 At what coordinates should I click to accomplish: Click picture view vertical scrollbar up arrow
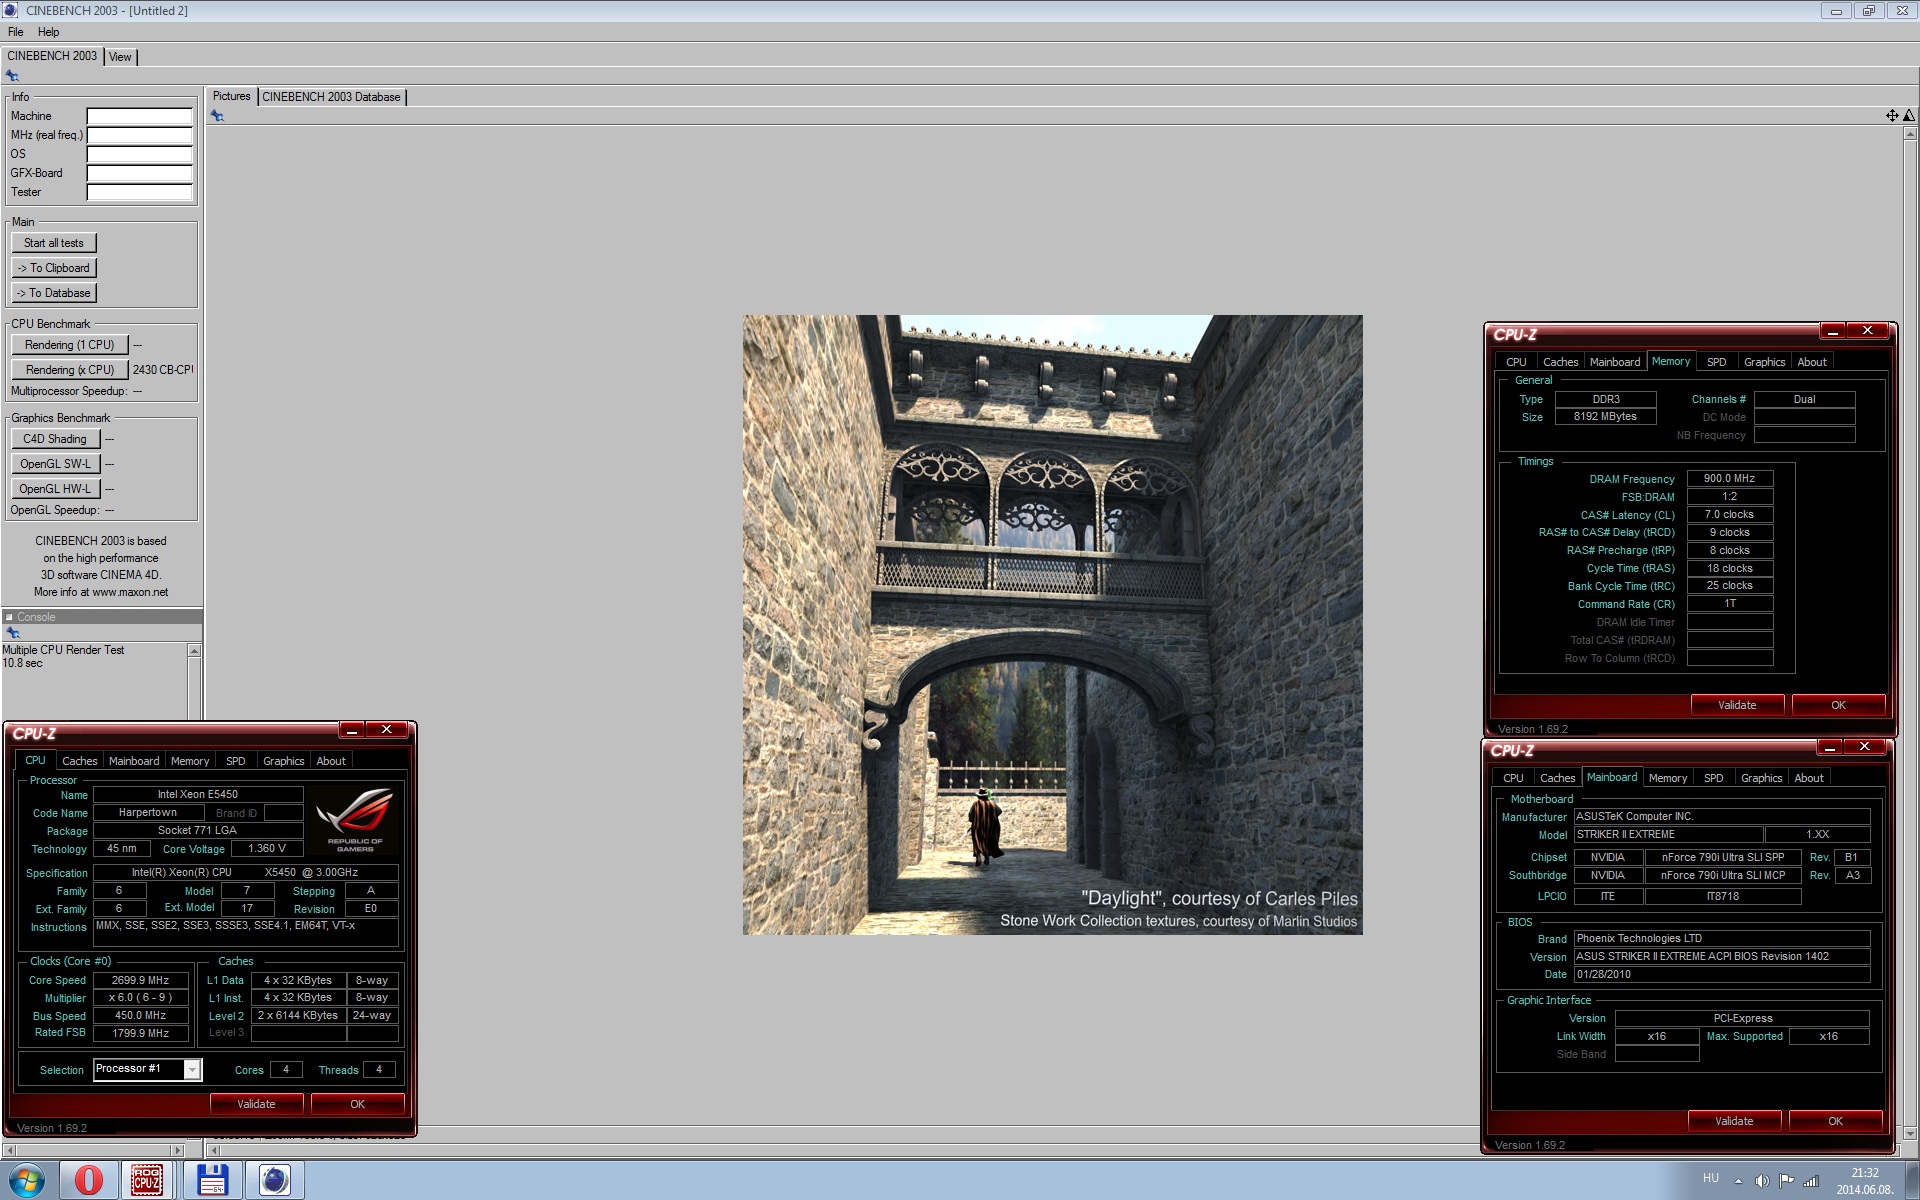(1911, 134)
